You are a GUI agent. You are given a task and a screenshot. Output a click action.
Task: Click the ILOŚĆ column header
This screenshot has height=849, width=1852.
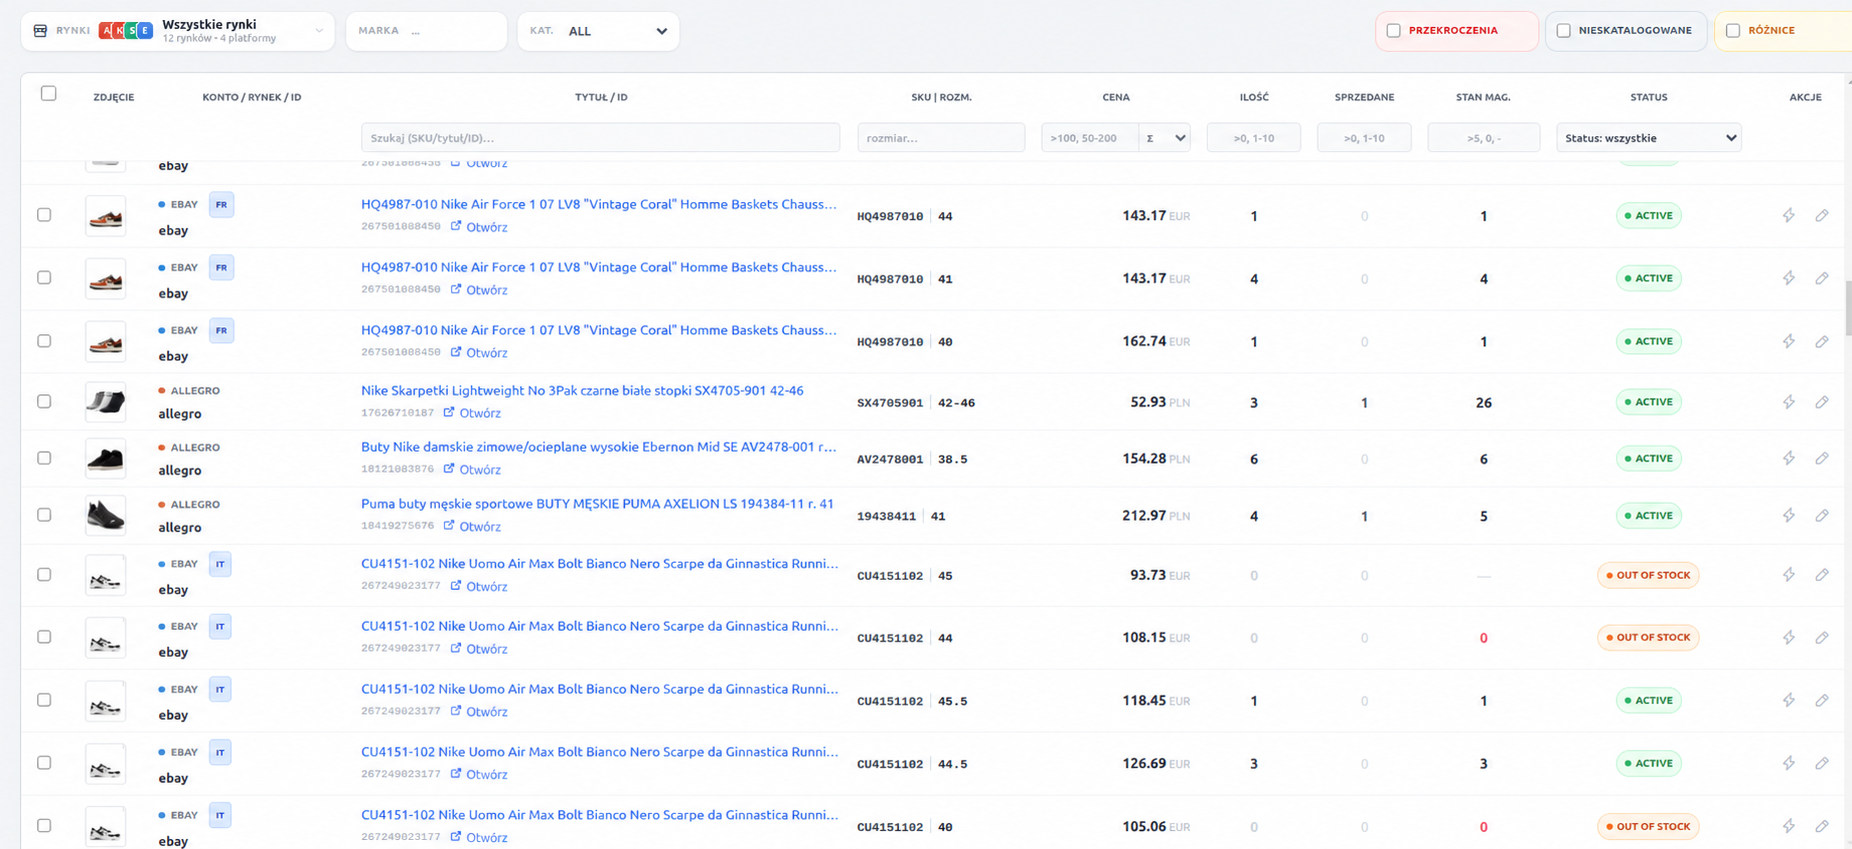[1254, 97]
